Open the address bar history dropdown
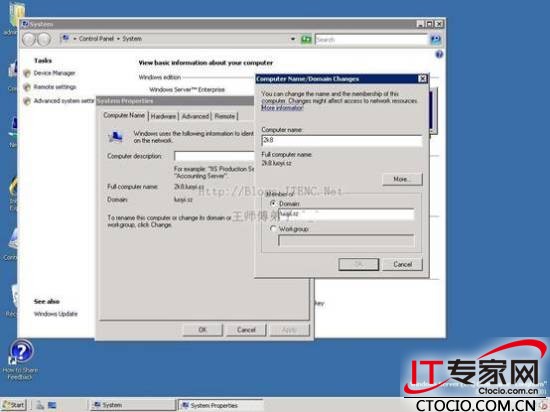The height and width of the screenshot is (412, 550). 293,39
